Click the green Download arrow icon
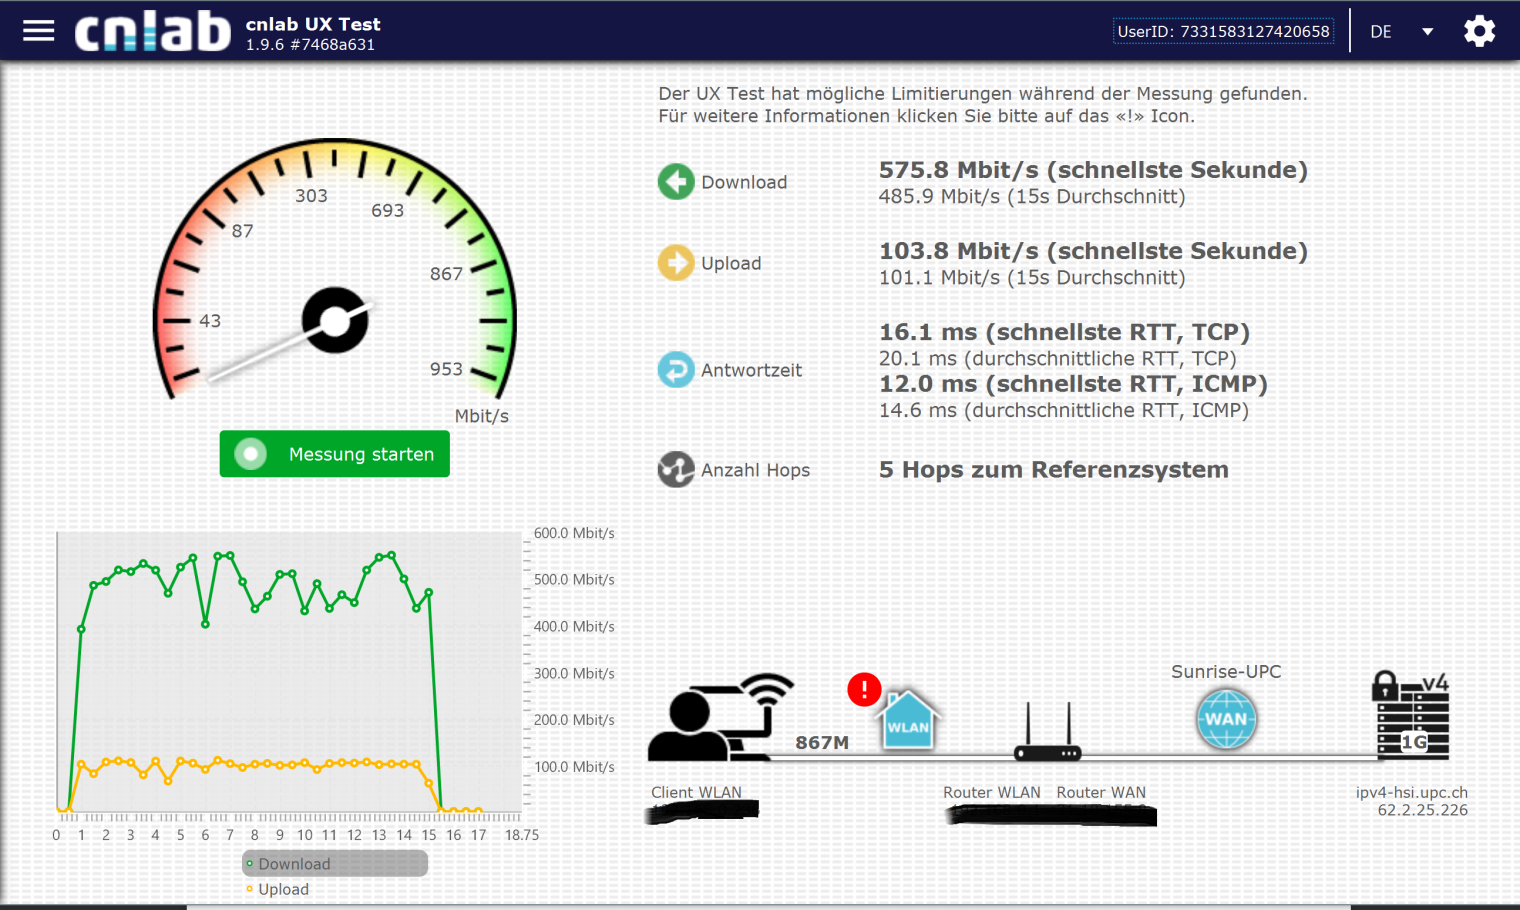This screenshot has width=1520, height=910. pos(676,182)
